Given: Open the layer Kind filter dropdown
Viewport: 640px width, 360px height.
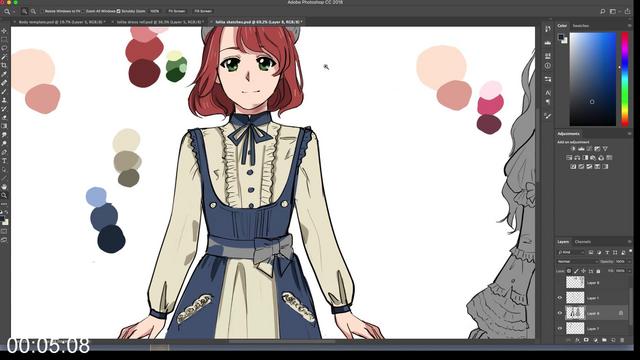Looking at the screenshot, I should click(571, 252).
